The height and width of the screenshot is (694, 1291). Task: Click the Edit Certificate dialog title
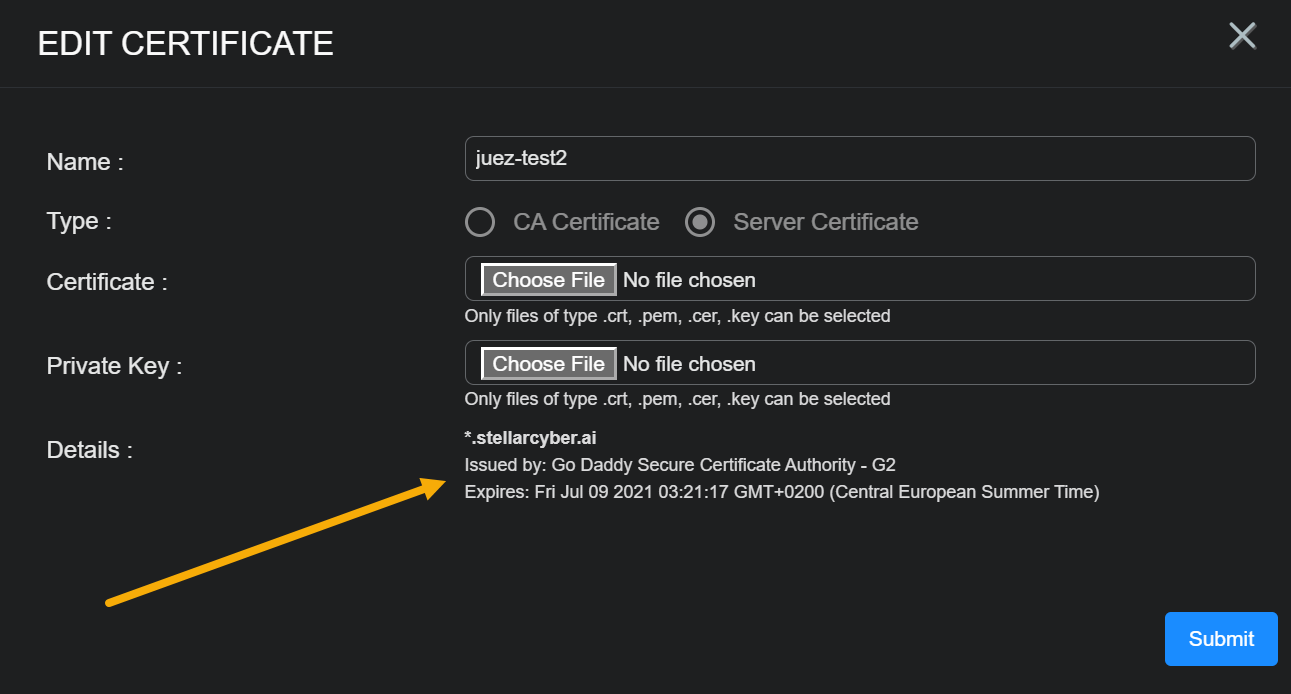coord(186,44)
